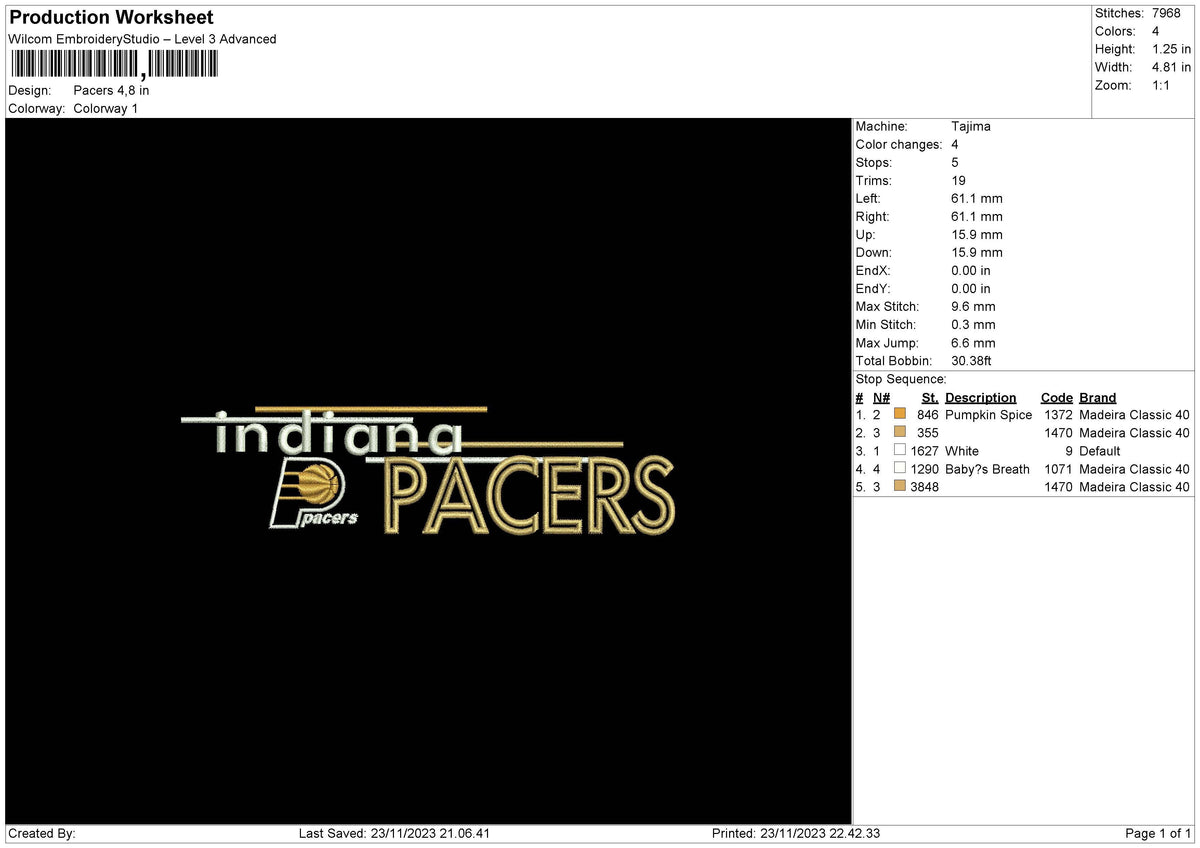Click 'Last Saved: 23/11/2023 21.06.41' footer
The image size is (1200, 848).
[394, 833]
